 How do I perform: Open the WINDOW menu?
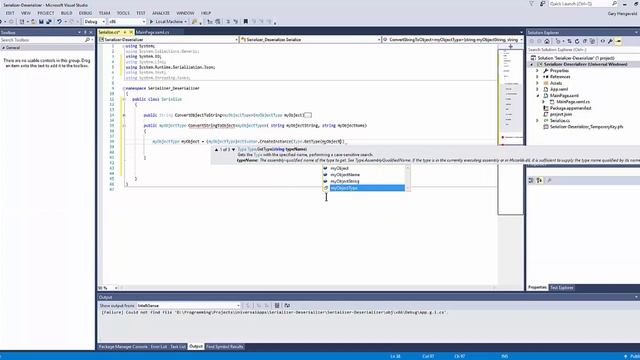point(185,13)
